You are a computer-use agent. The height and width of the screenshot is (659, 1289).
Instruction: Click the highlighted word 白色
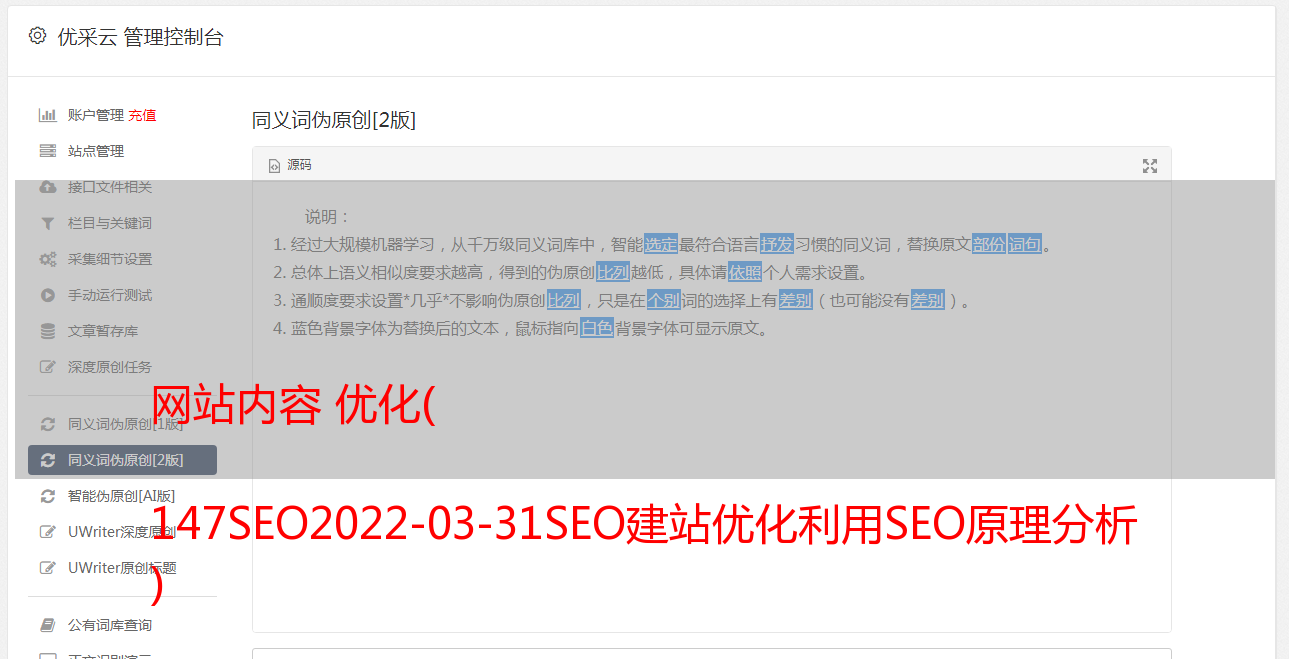[597, 328]
